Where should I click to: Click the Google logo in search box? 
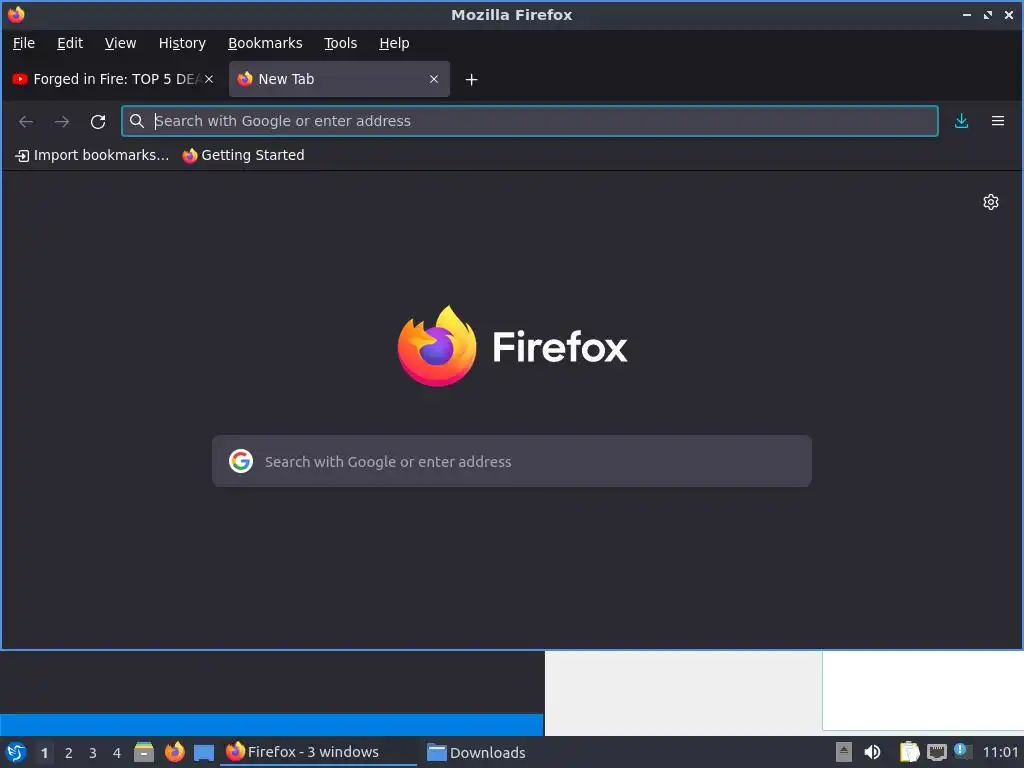click(x=241, y=461)
